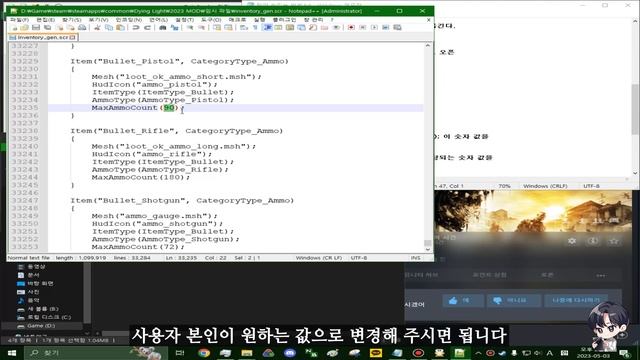The width and height of the screenshot is (640, 360).
Task: Click the star favorite icon in Steam
Action: (613, 241)
